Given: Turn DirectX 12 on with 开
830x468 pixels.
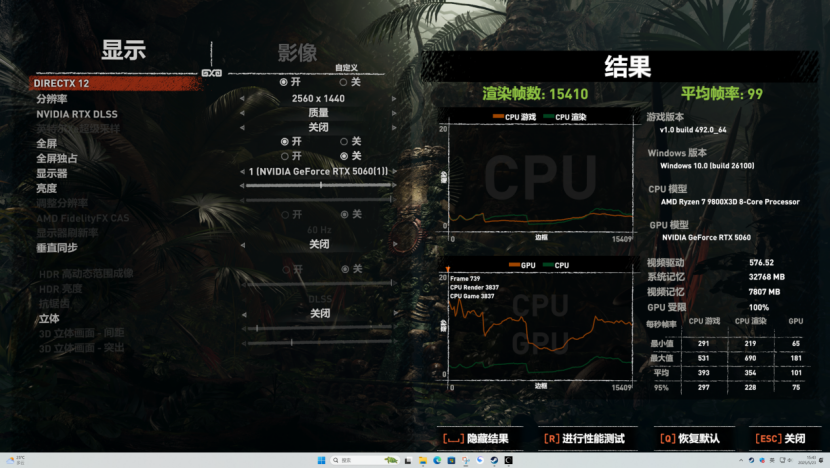Looking at the screenshot, I should [x=290, y=82].
